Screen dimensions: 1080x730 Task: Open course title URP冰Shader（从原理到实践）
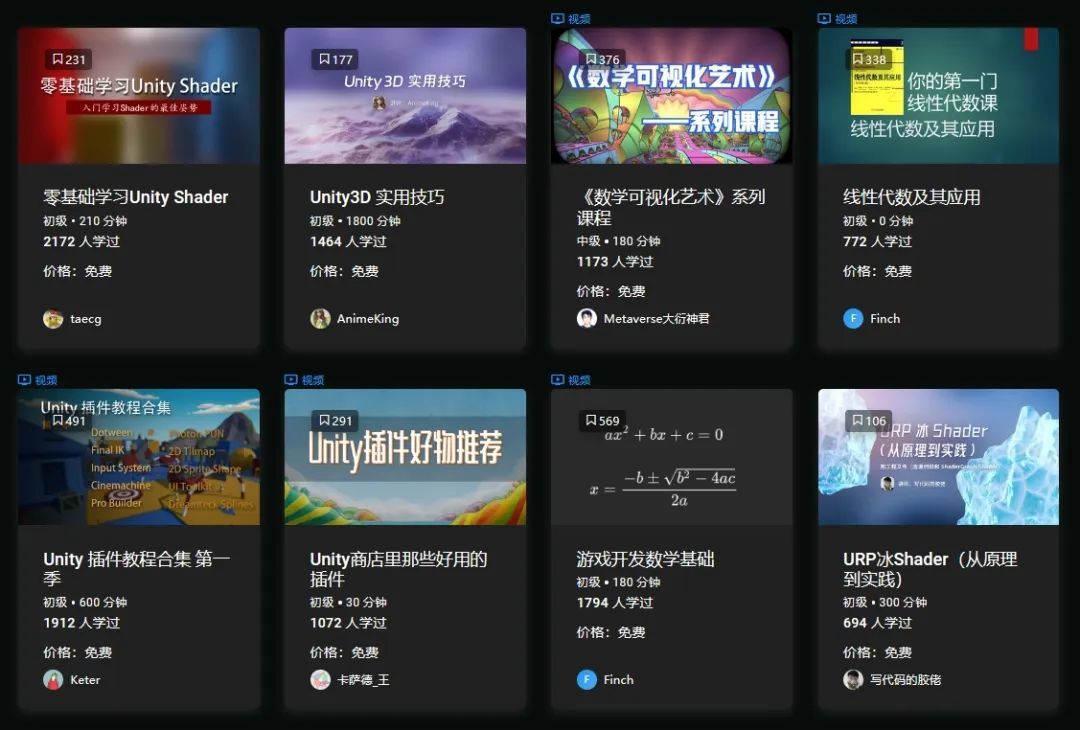click(x=930, y=569)
